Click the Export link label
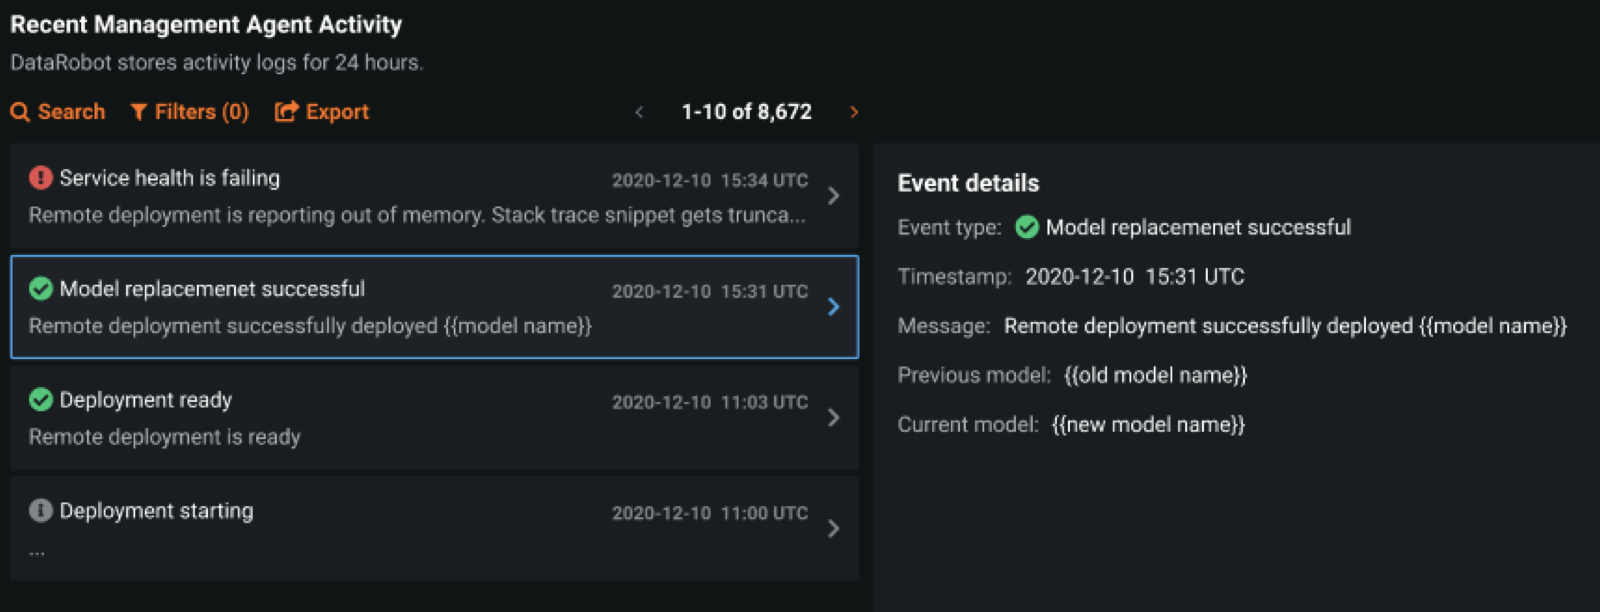Image resolution: width=1600 pixels, height=612 pixels. 337,112
